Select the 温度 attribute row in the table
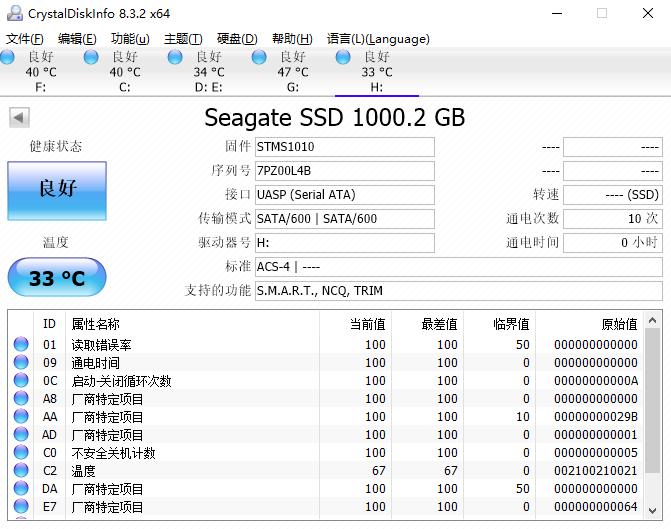Screen dimensions: 671x529 pyautogui.click(x=326, y=470)
